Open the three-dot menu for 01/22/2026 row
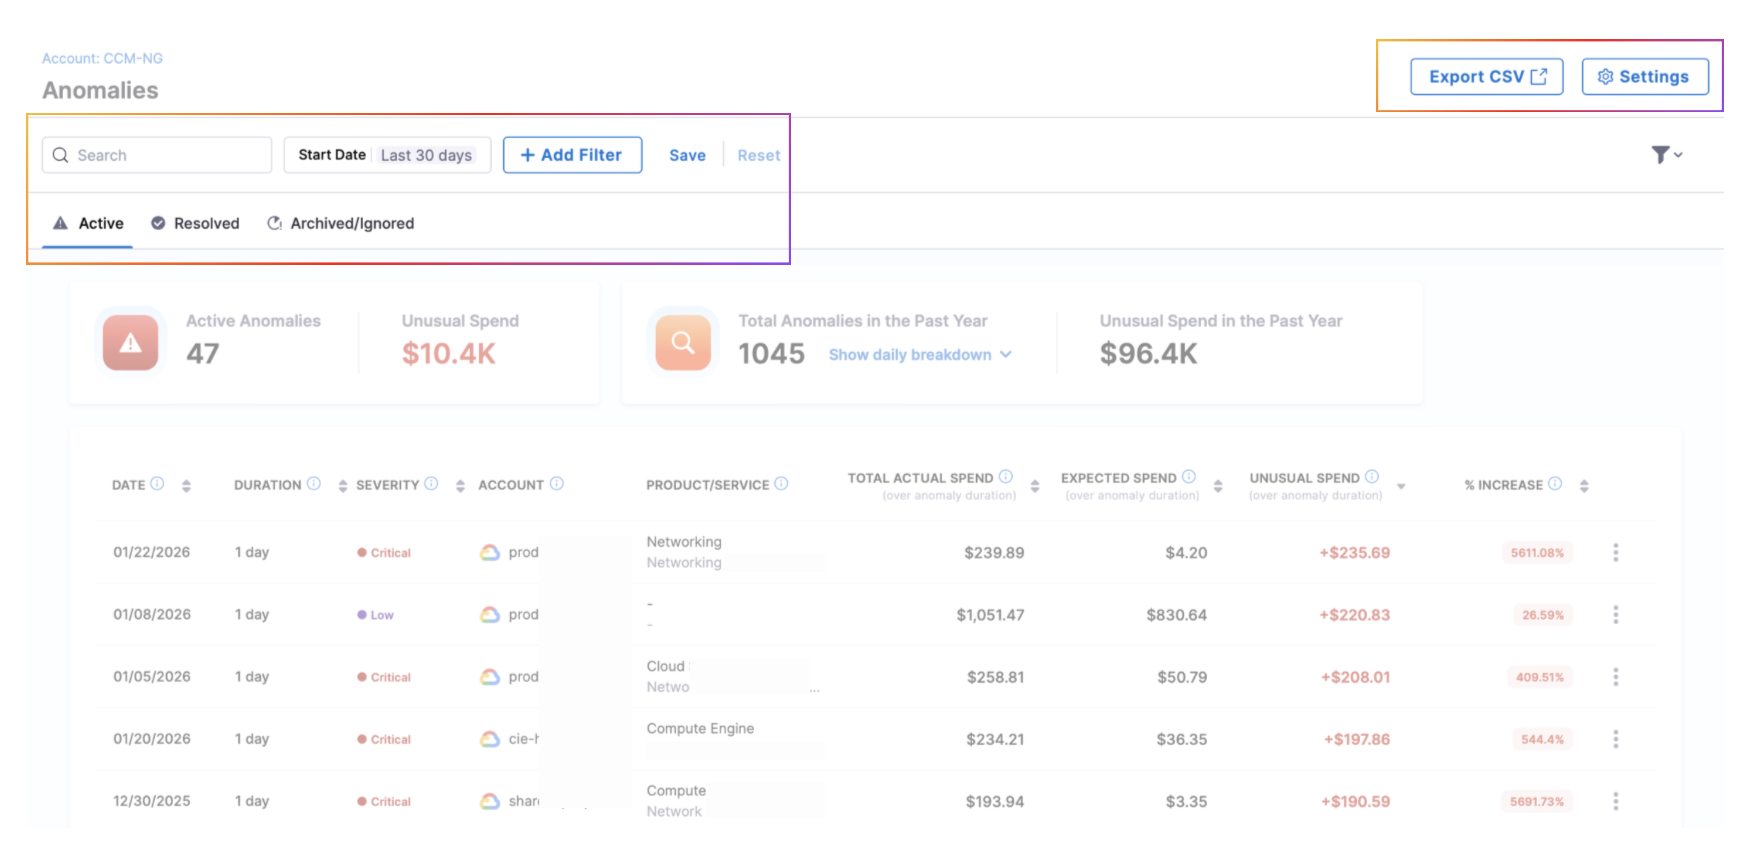This screenshot has height=864, width=1752. [x=1615, y=553]
